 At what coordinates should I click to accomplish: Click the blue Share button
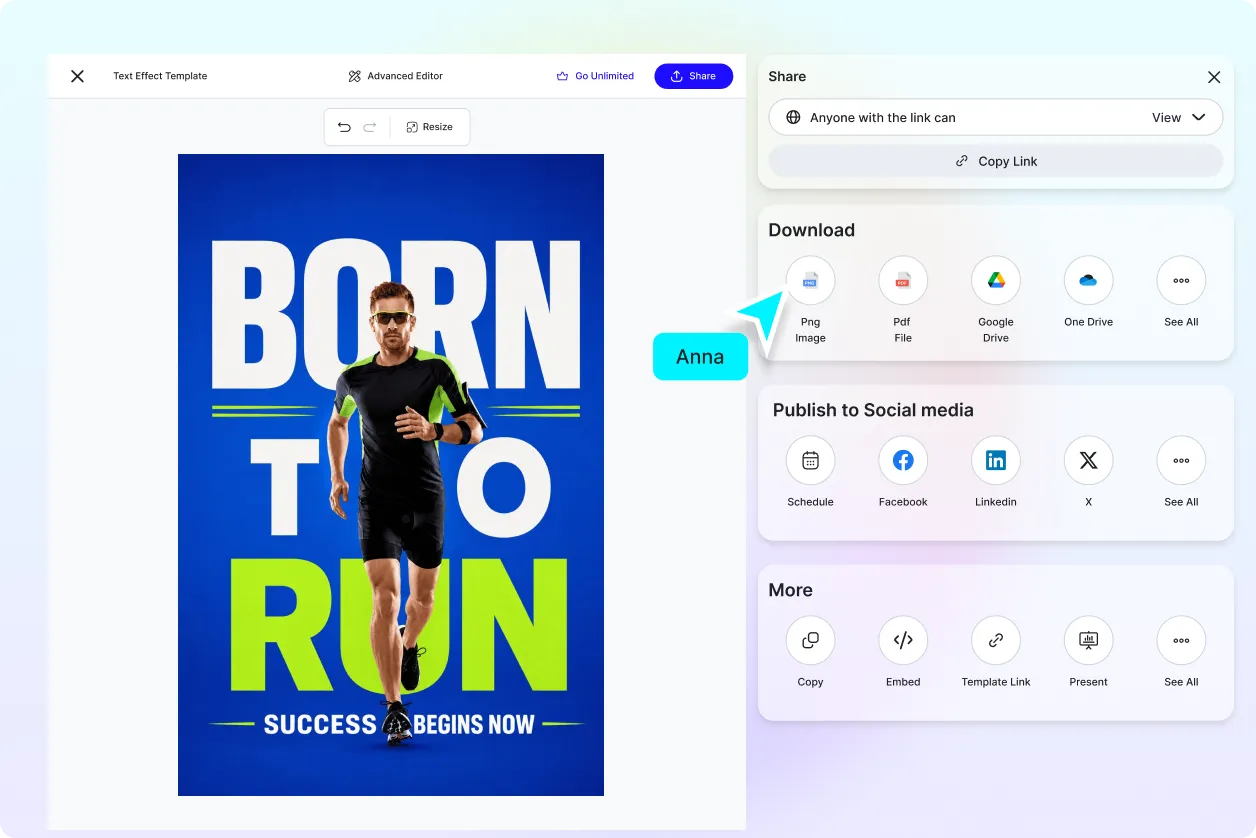(693, 76)
